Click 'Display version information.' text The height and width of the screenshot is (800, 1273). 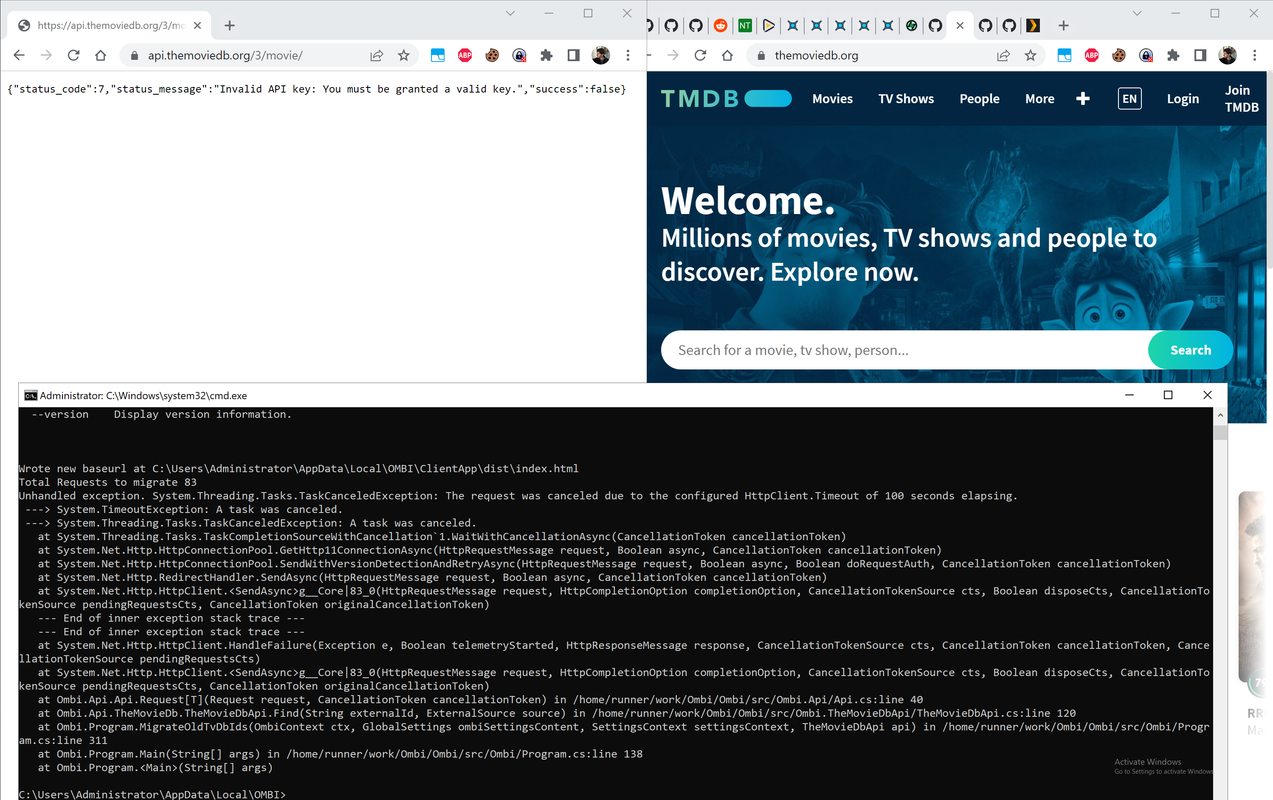[203, 414]
